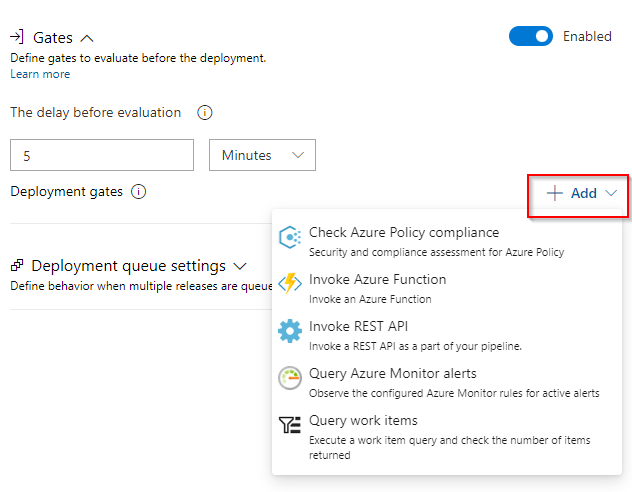
Task: Collapse the Gates section chevron
Action: [x=87, y=38]
